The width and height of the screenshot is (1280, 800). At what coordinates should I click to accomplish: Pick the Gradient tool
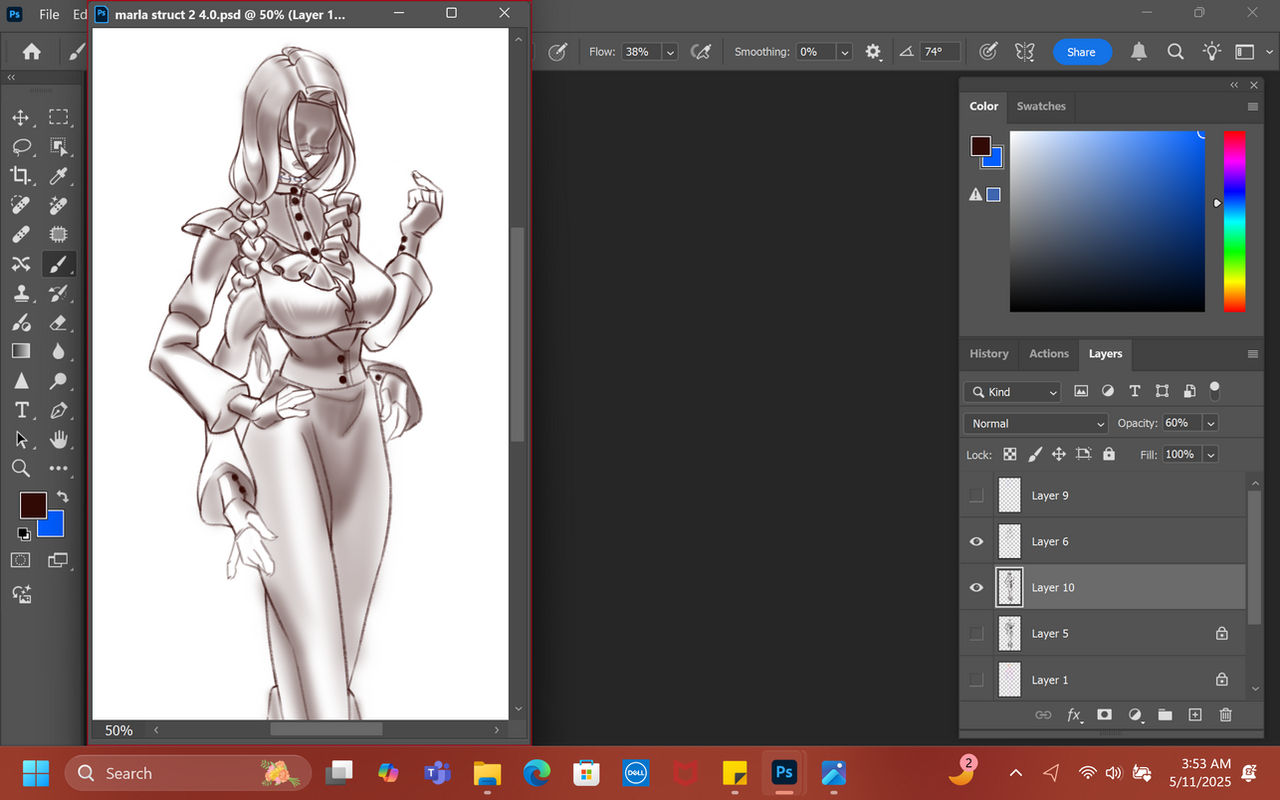[21, 351]
